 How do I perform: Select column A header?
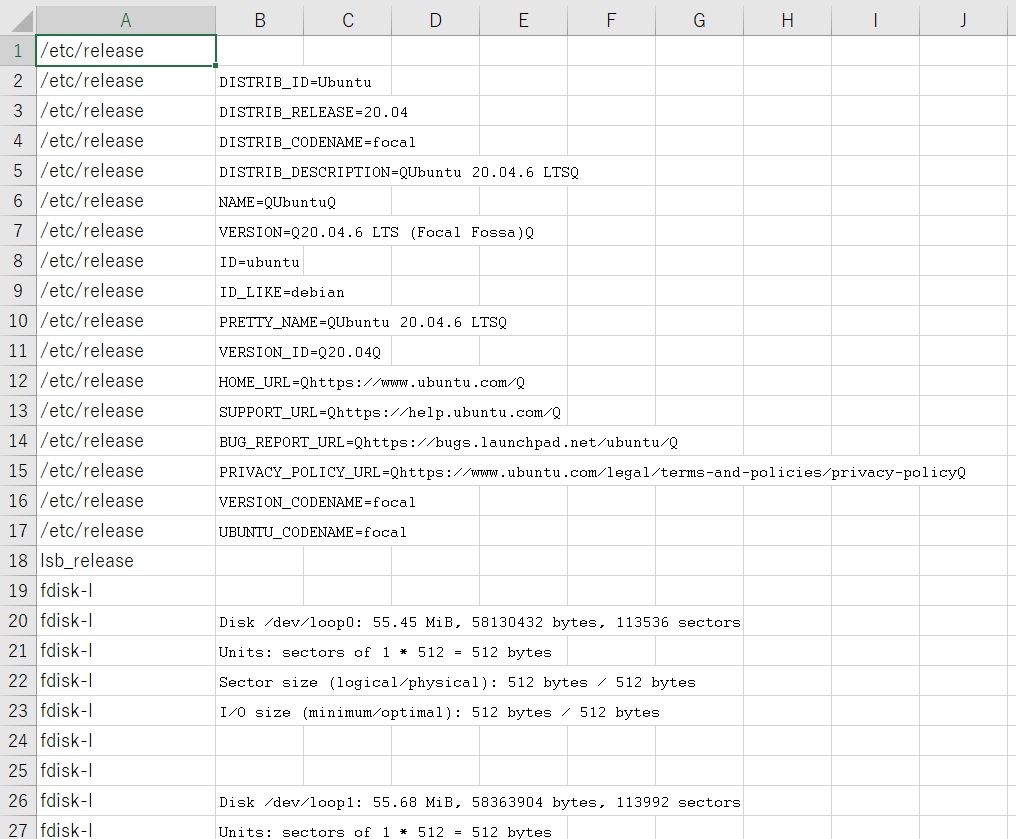click(x=126, y=20)
